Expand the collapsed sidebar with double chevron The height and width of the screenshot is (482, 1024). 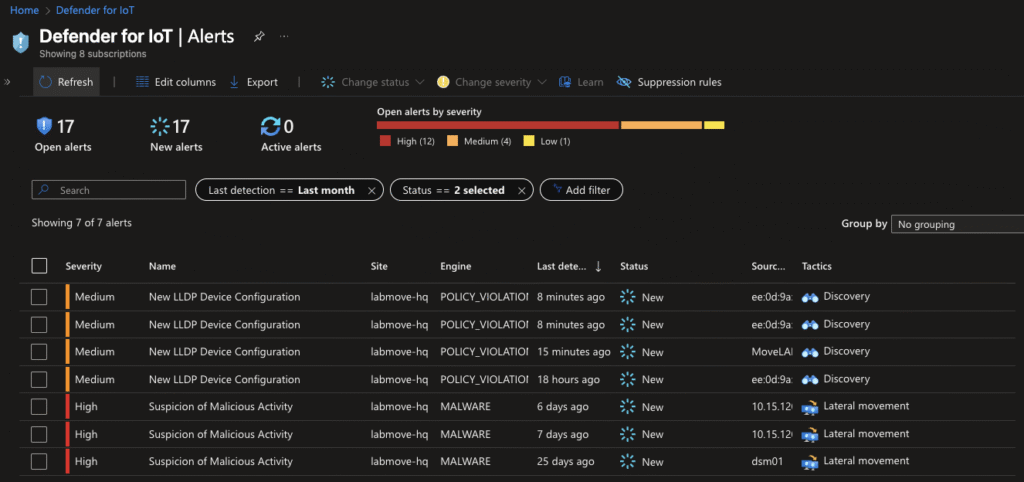pos(8,82)
